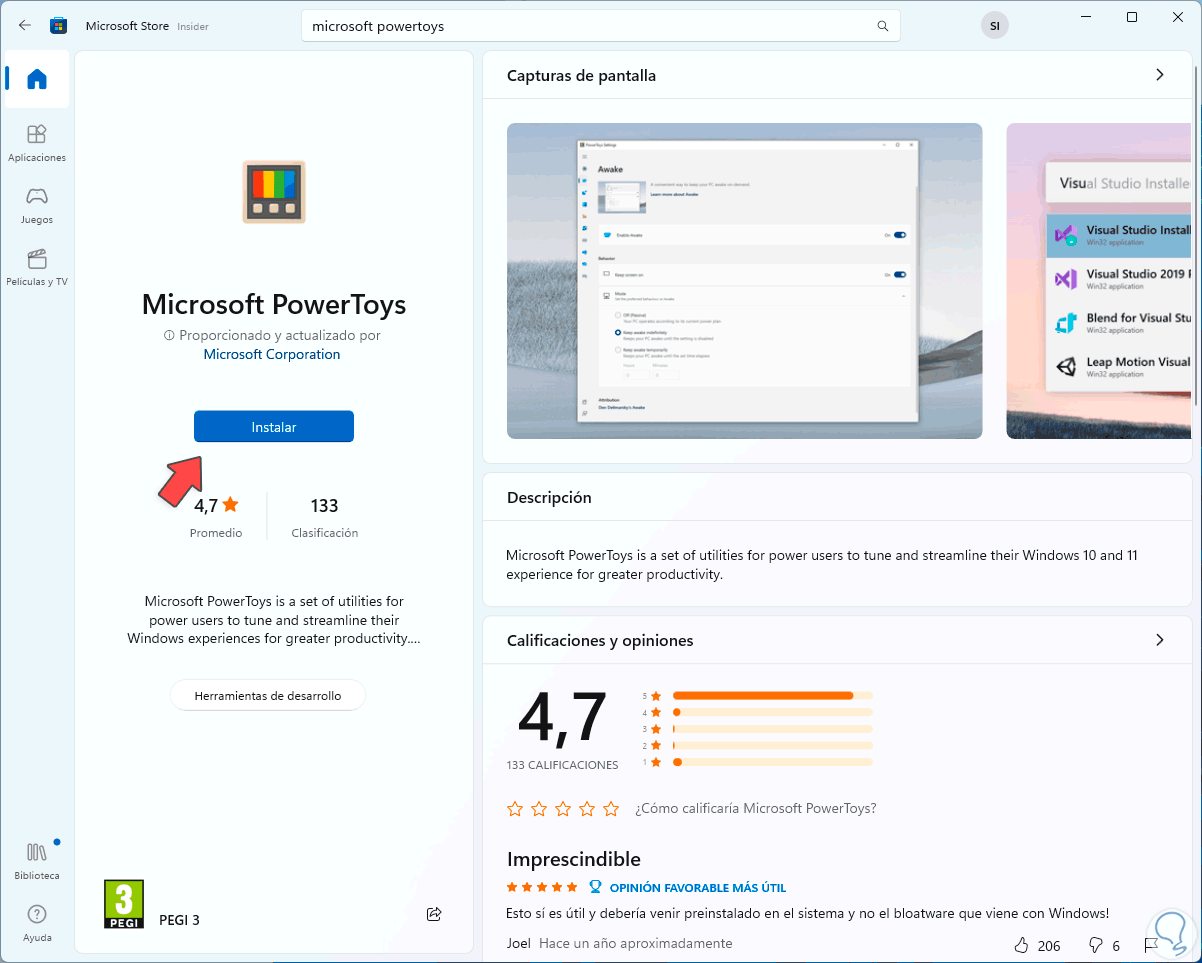Click the 4-star rating bar
This screenshot has width=1202, height=963.
tap(773, 712)
